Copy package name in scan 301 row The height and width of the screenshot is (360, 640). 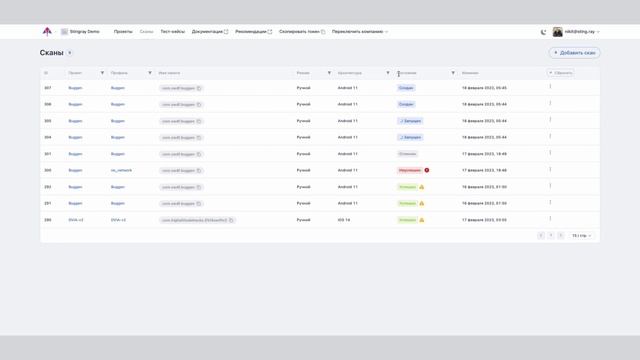(199, 154)
